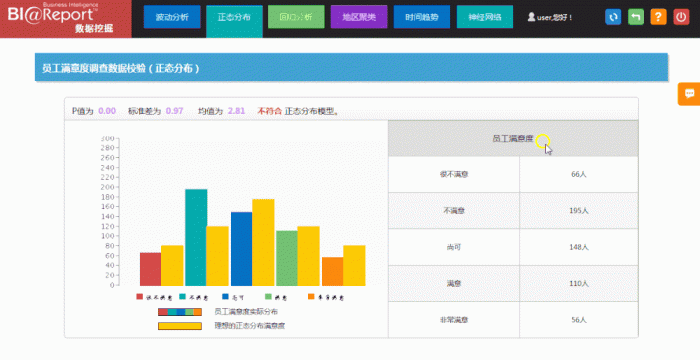Click the 标准差 value 0.97
This screenshot has width=700, height=360.
tap(175, 111)
